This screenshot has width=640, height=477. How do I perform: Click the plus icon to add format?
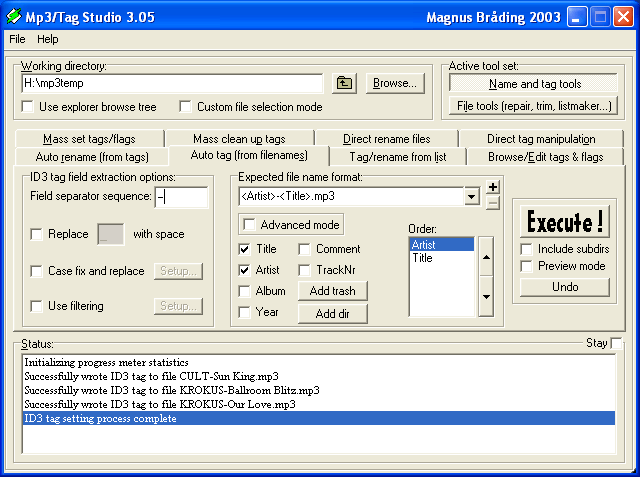493,187
